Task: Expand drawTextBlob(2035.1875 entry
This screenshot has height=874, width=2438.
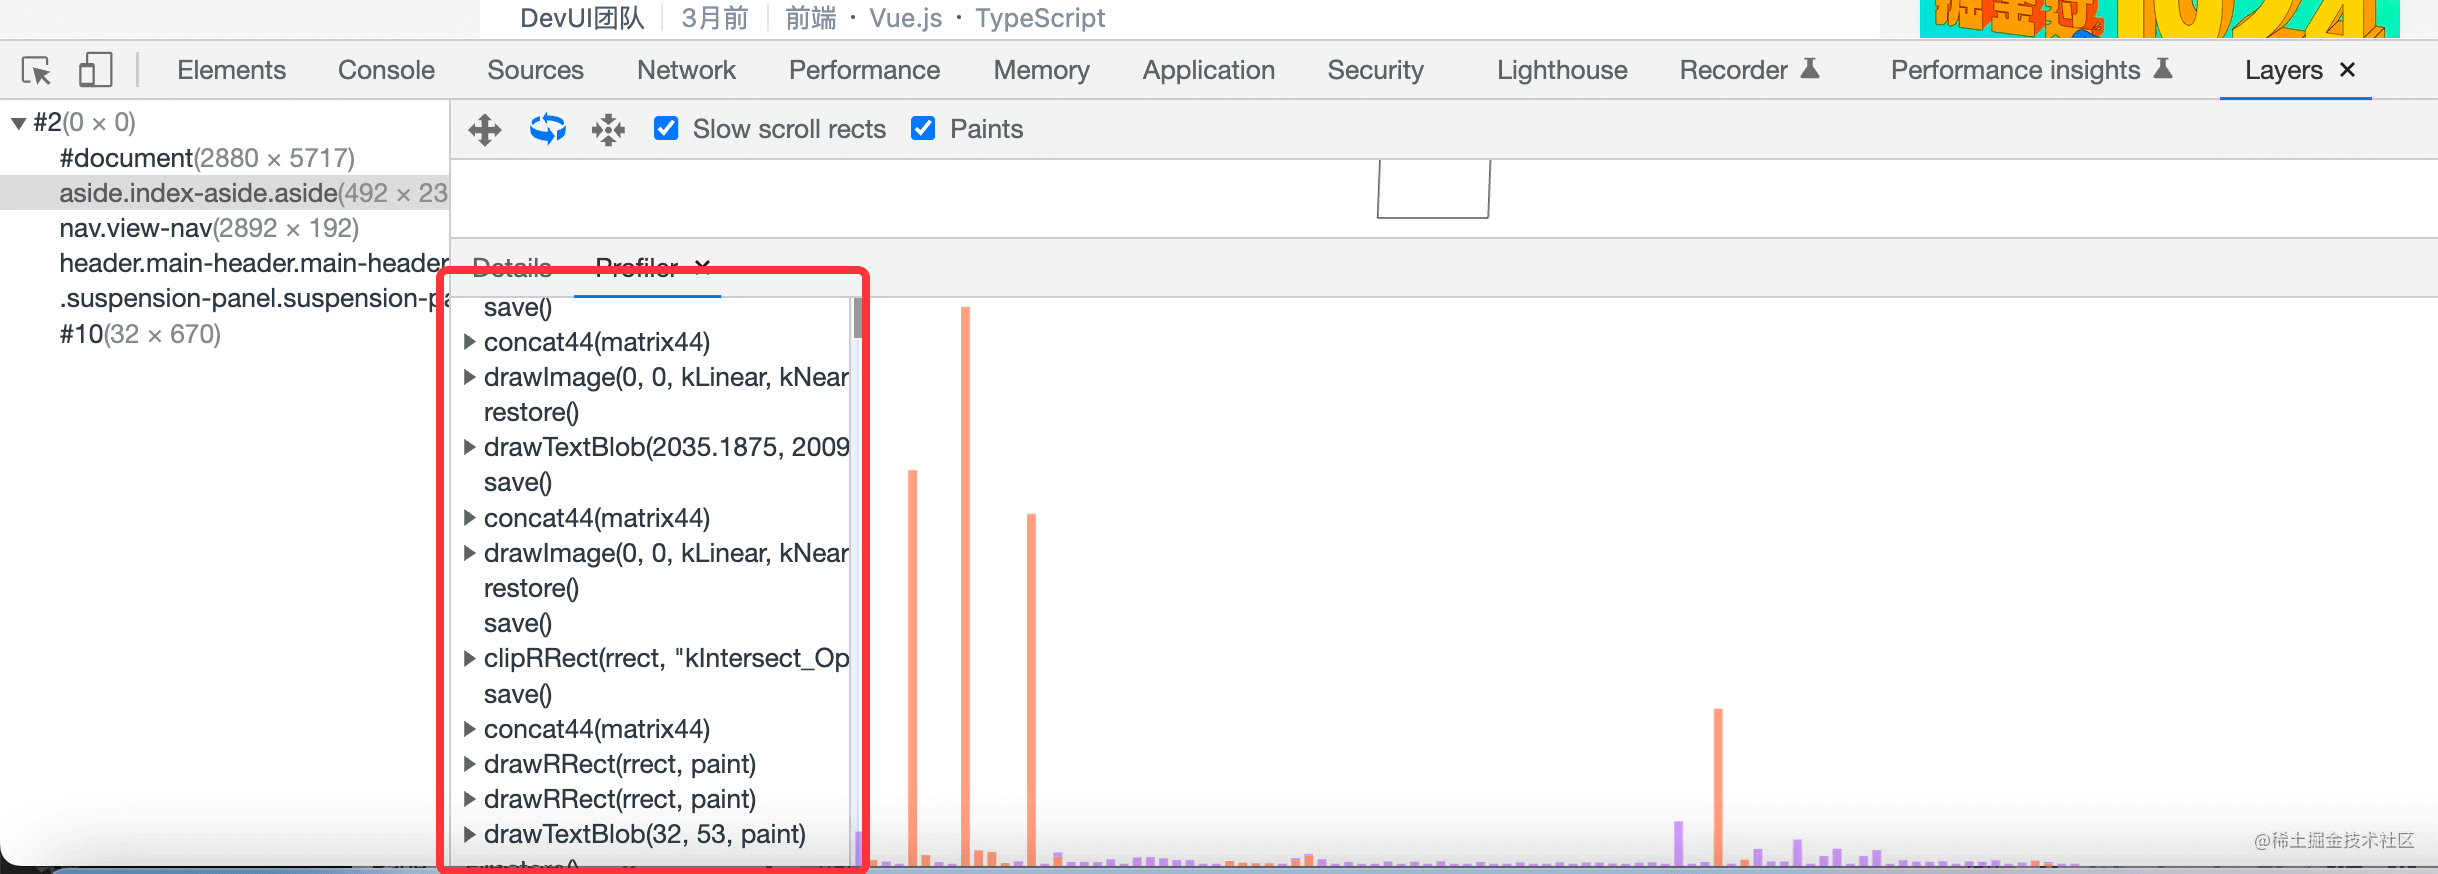Action: [469, 447]
